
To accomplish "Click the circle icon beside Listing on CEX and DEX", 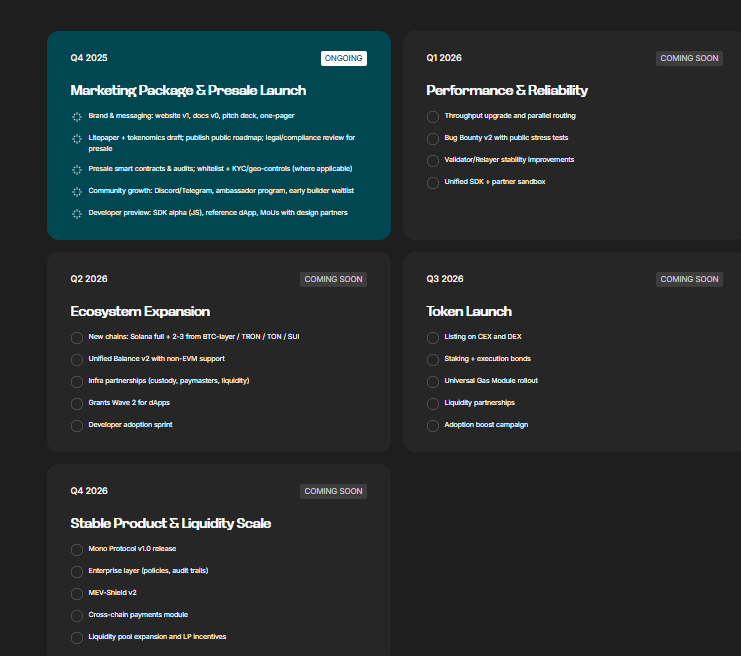I will (433, 338).
